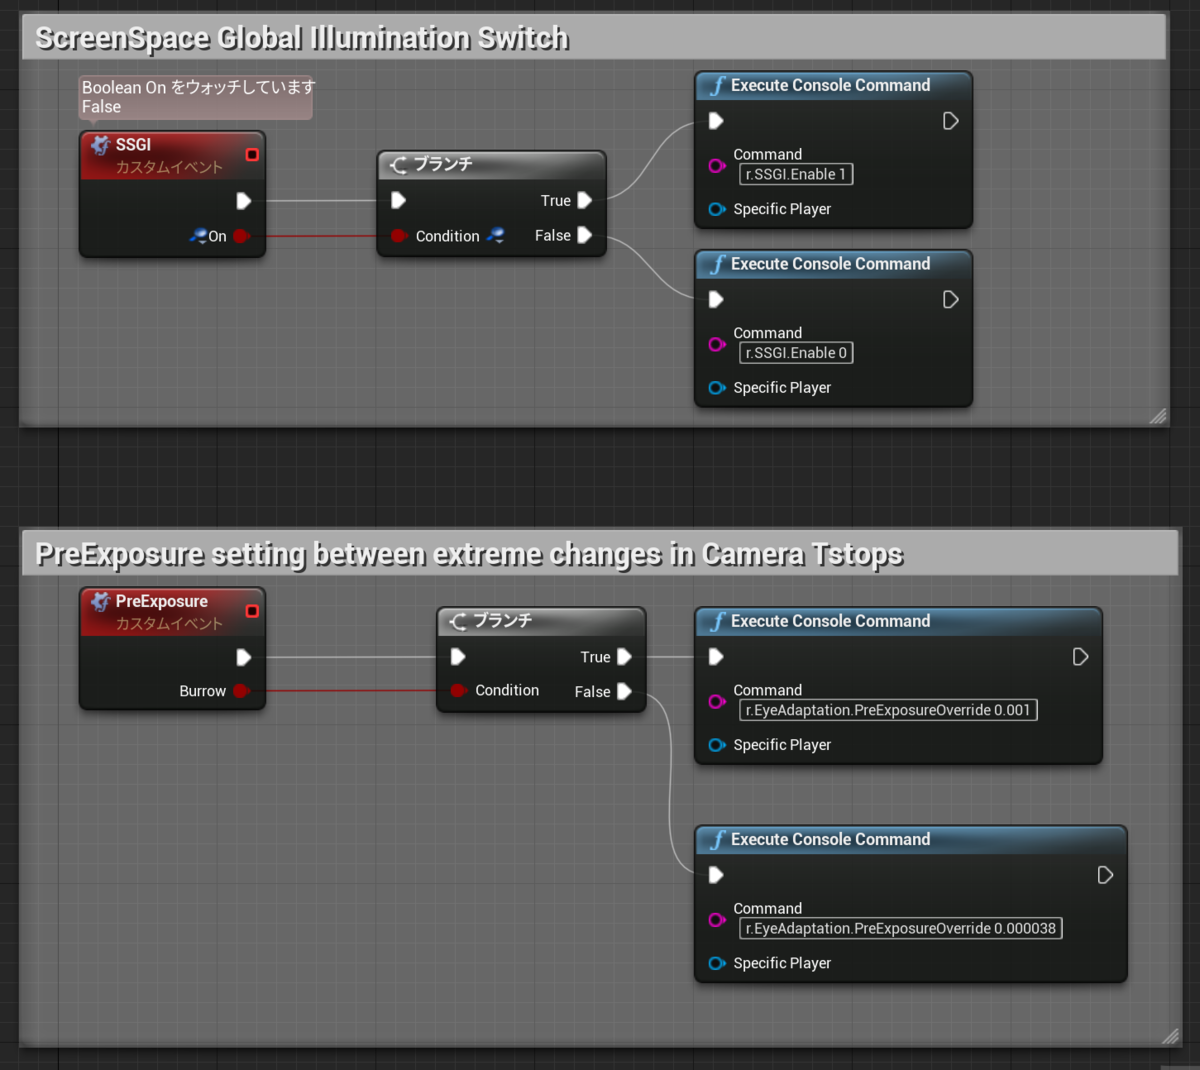
Task: Click the upper Branch node's False output pin
Action: pos(585,235)
